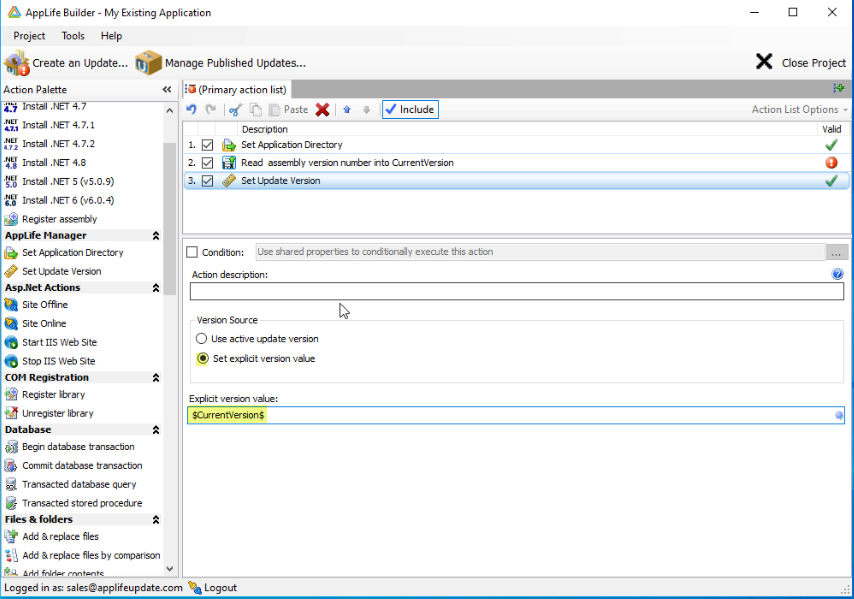Click the Install .NET 5 icon
This screenshot has height=599, width=854.
click(11, 181)
